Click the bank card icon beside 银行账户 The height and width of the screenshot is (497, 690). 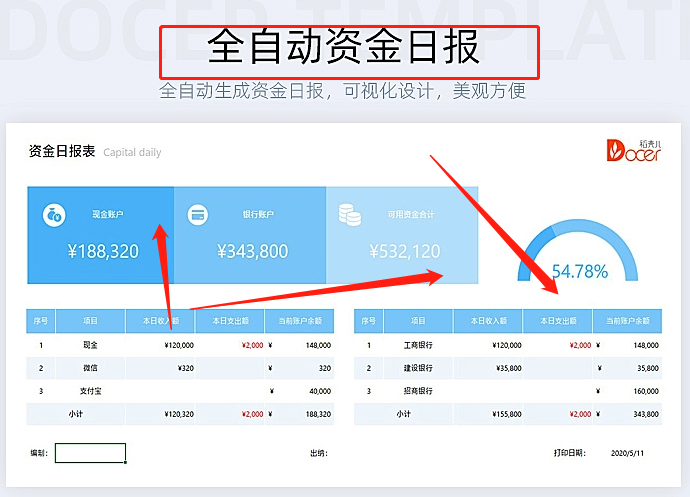[x=198, y=215]
